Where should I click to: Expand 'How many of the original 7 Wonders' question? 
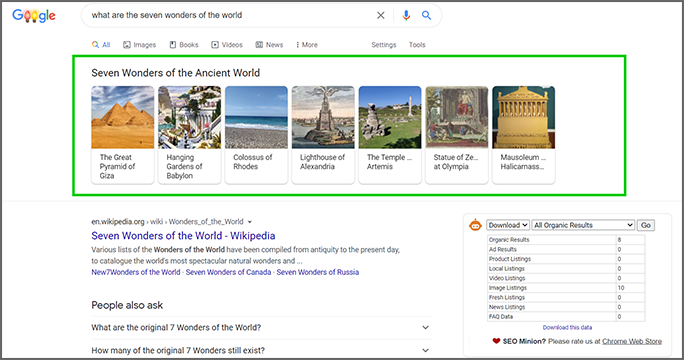click(261, 350)
